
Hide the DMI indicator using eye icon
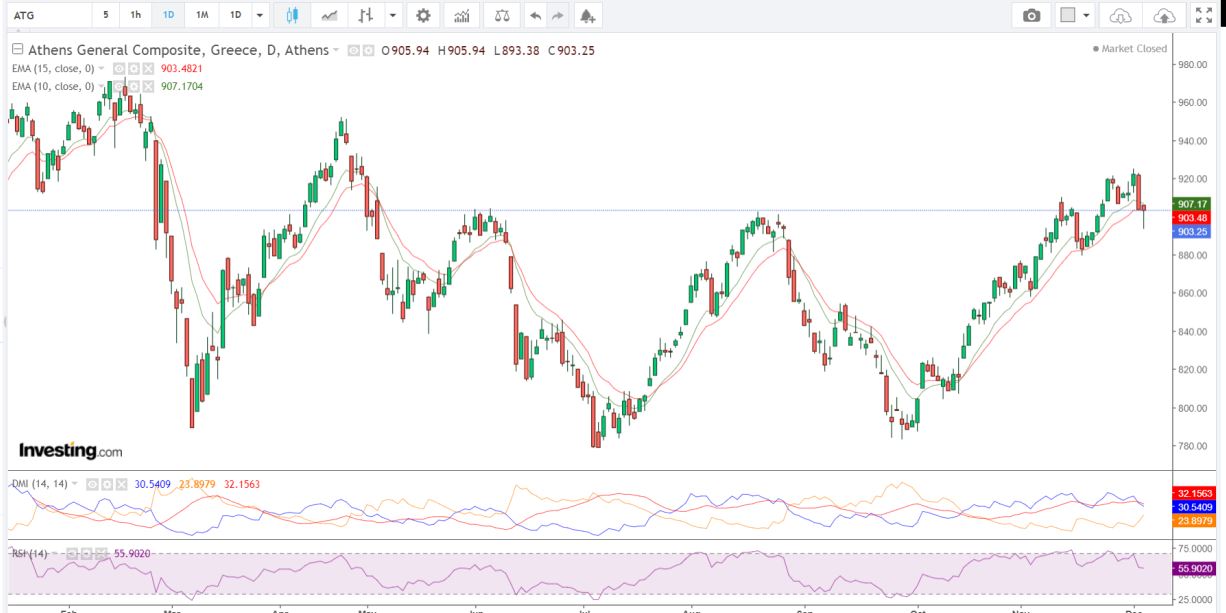pyautogui.click(x=92, y=484)
